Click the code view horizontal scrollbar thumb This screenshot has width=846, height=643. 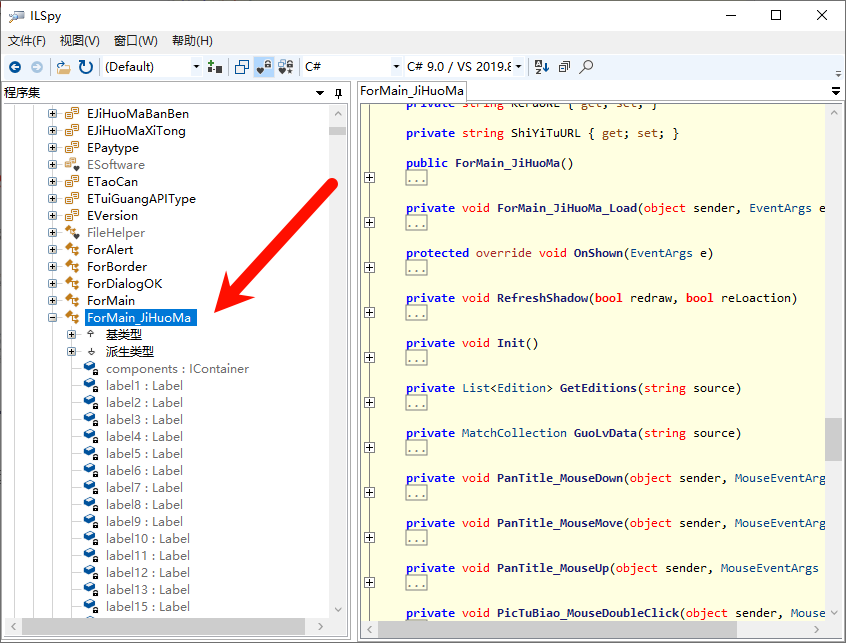[557, 629]
